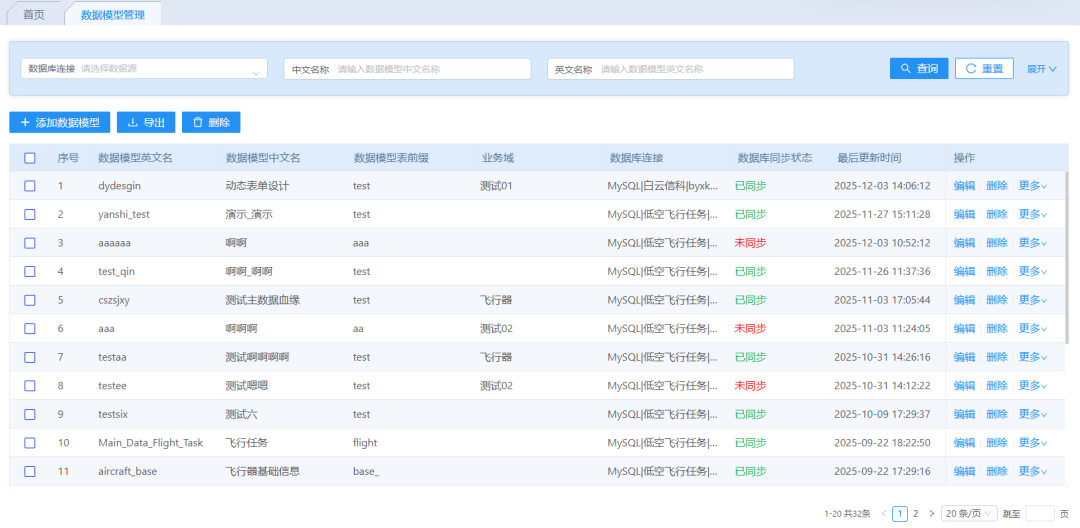Click 编辑 link for the aaaaaa row
This screenshot has width=1080, height=528.
(964, 243)
